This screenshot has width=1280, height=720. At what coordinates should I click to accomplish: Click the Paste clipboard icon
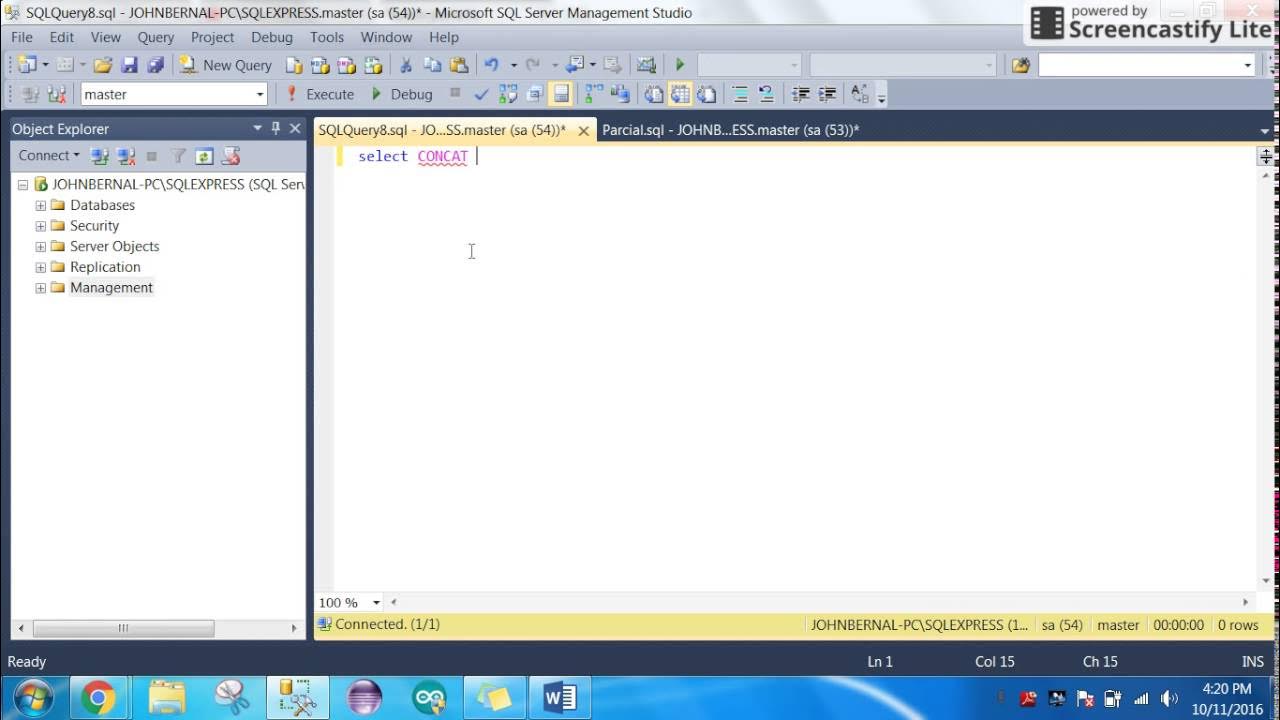[x=459, y=65]
